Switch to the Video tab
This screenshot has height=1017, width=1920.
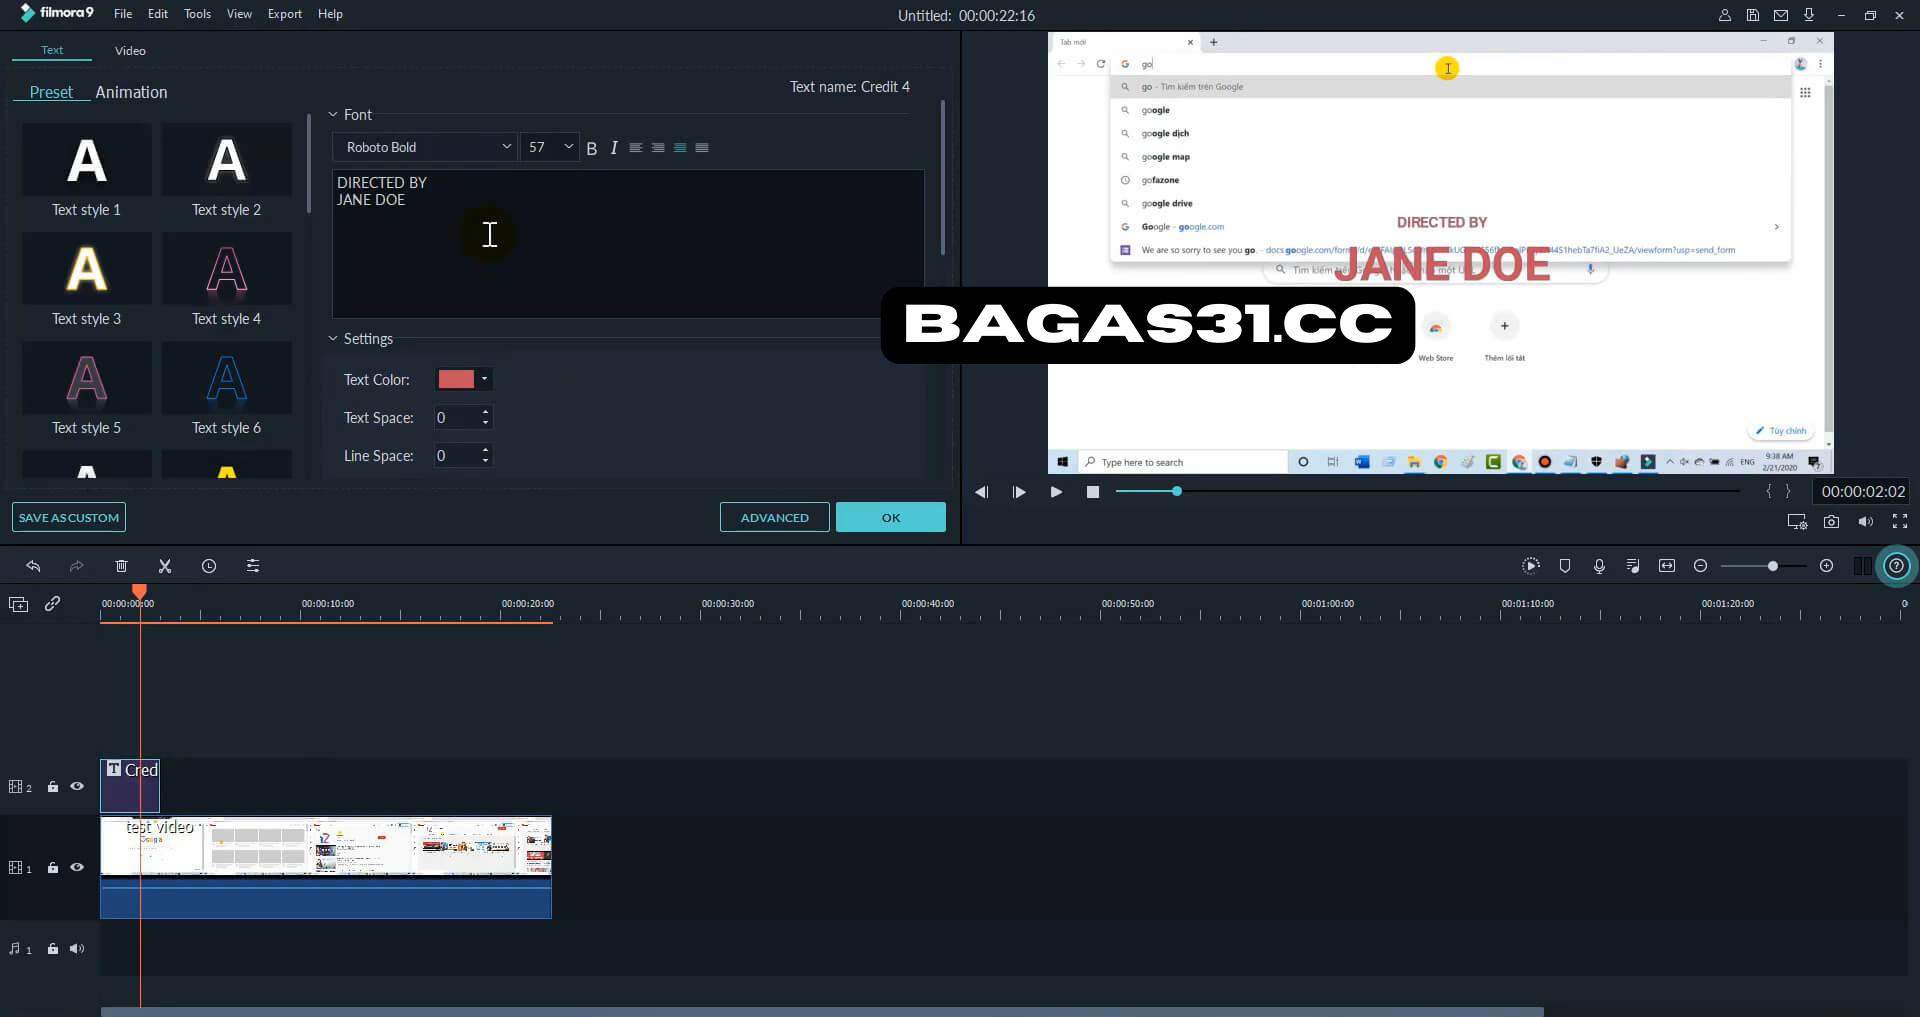point(130,50)
